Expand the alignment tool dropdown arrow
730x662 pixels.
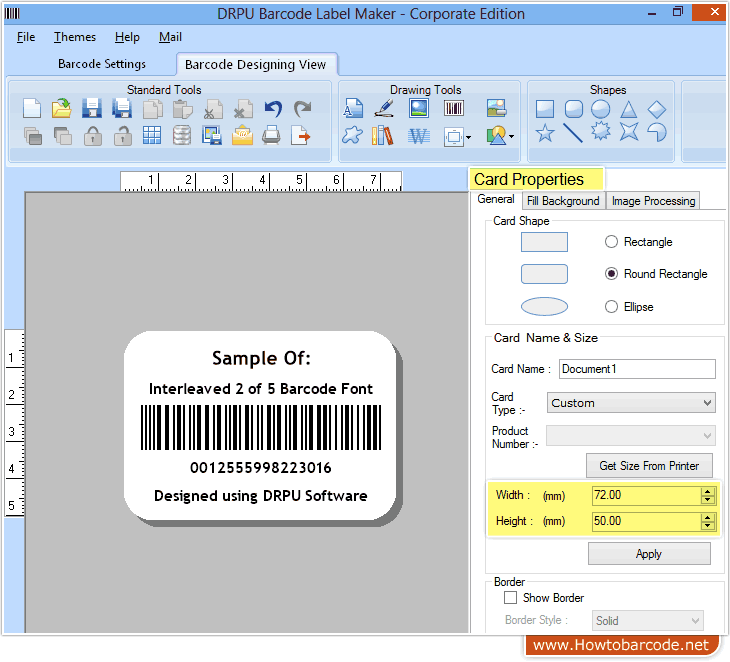468,137
